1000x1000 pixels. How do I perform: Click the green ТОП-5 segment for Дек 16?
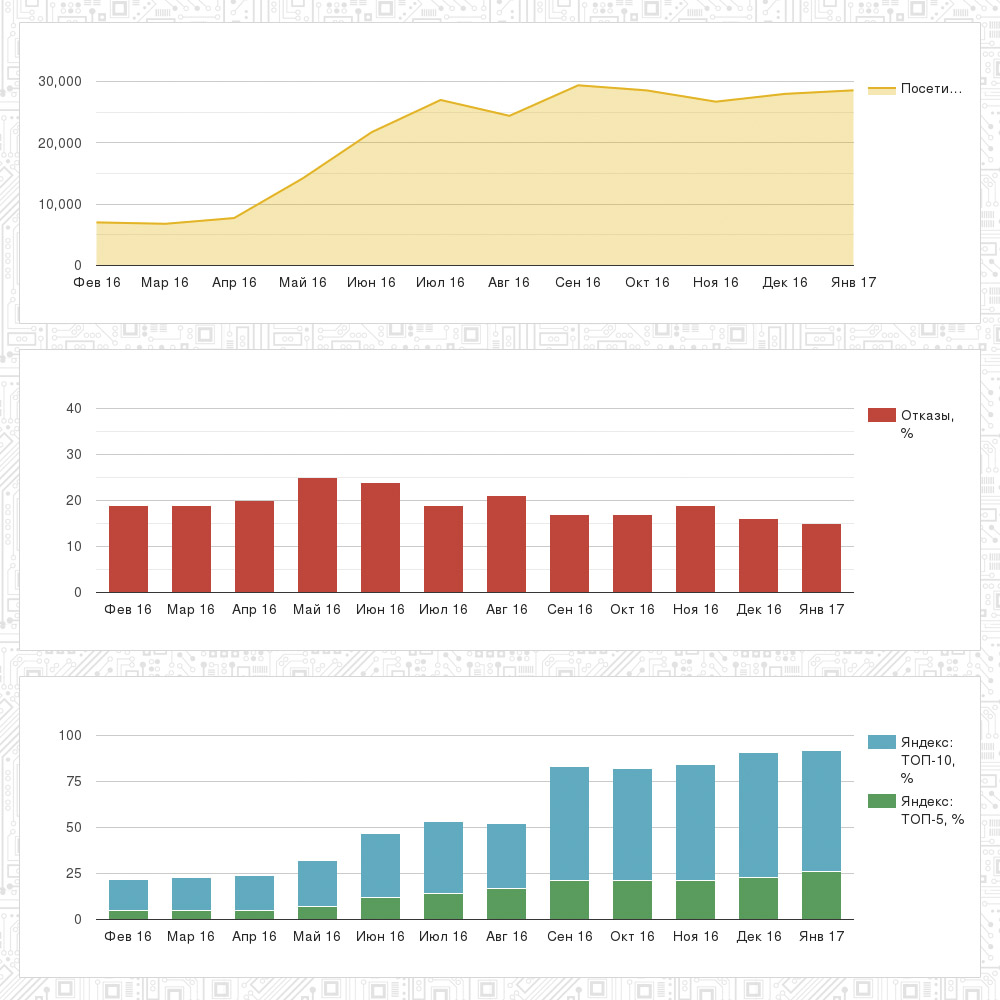(x=758, y=899)
